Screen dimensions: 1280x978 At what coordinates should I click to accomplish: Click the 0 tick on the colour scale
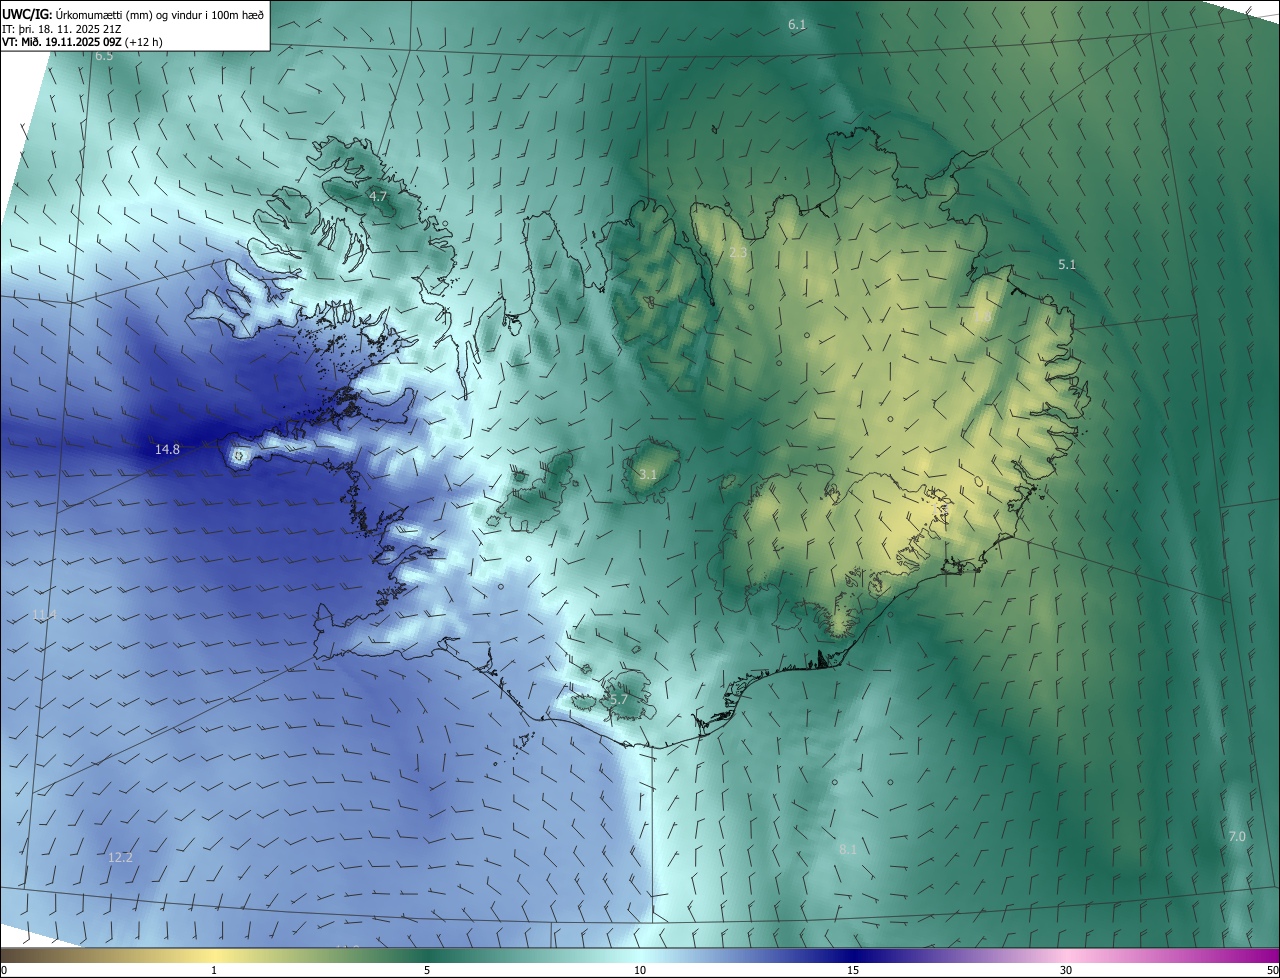(4, 970)
